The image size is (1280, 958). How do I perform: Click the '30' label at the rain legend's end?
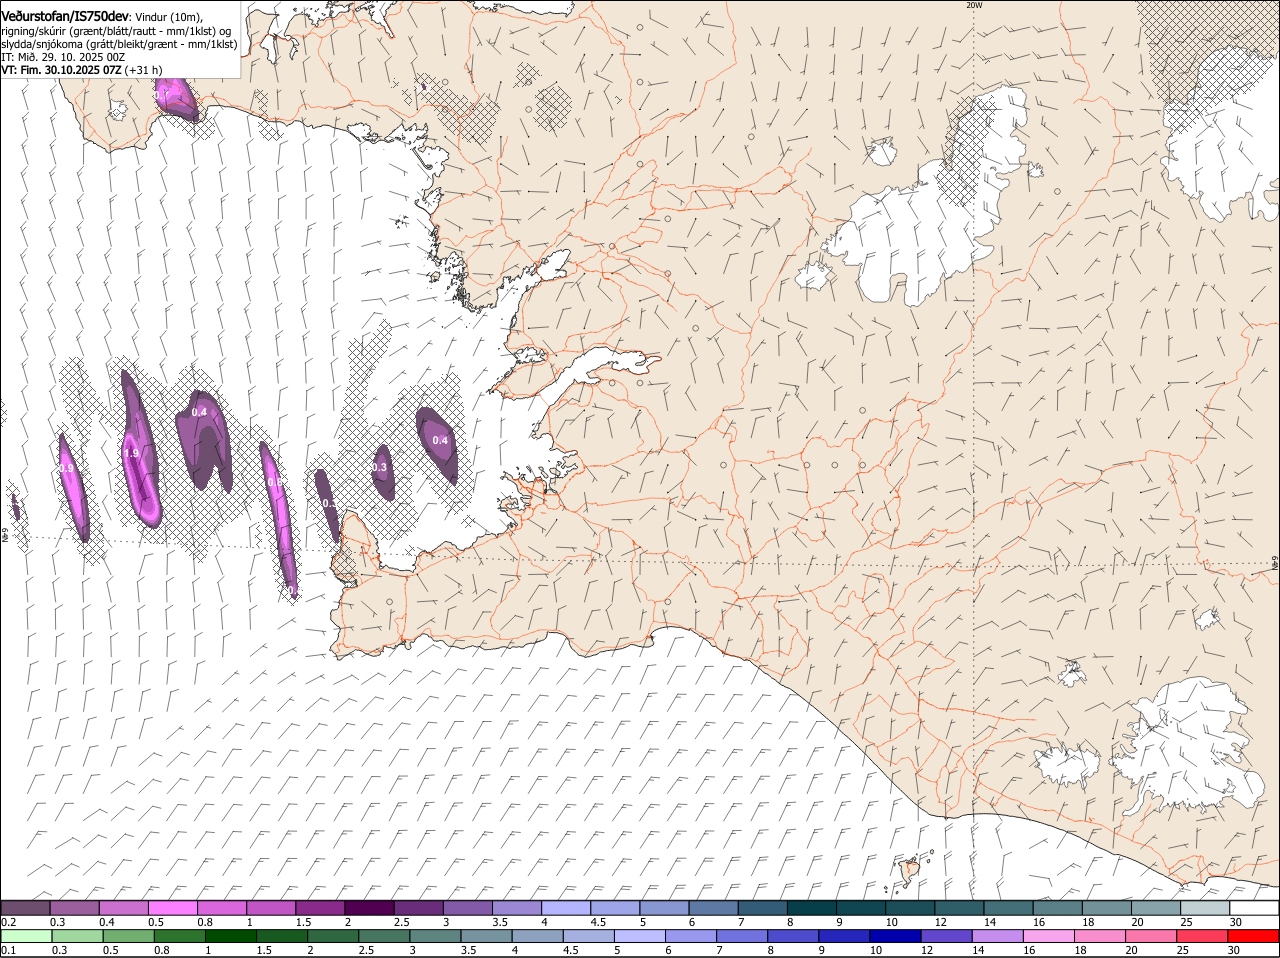(x=1234, y=950)
